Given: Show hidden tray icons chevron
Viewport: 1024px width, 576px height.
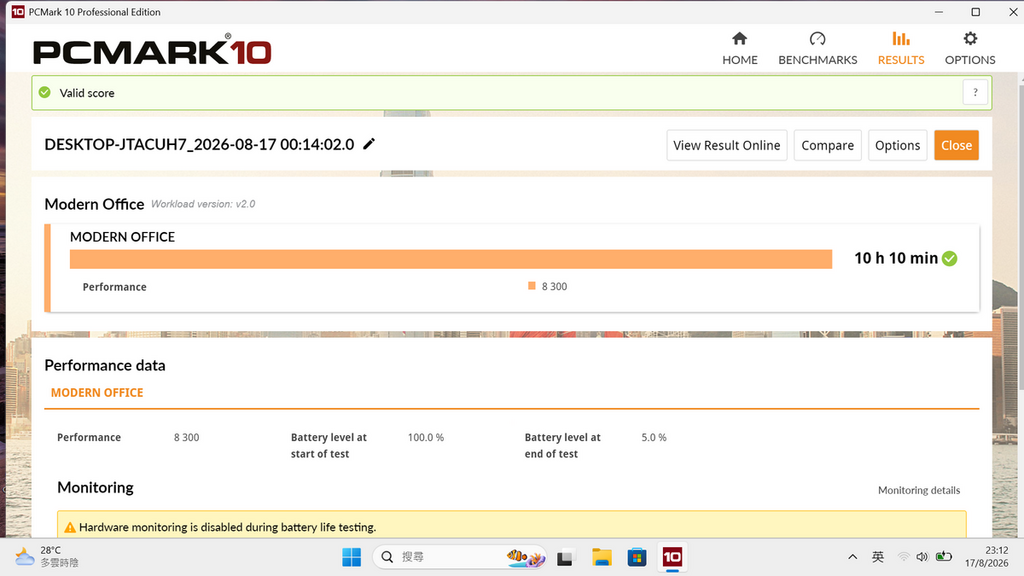Looking at the screenshot, I should tap(852, 557).
